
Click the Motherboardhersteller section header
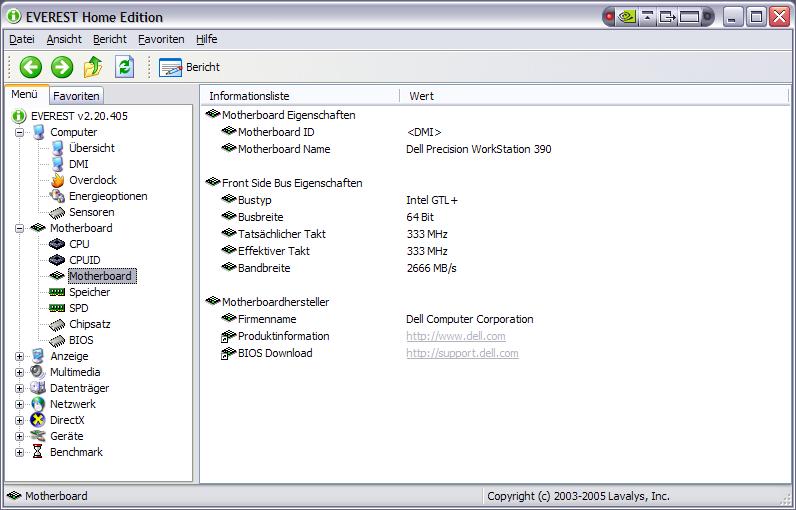pyautogui.click(x=275, y=302)
